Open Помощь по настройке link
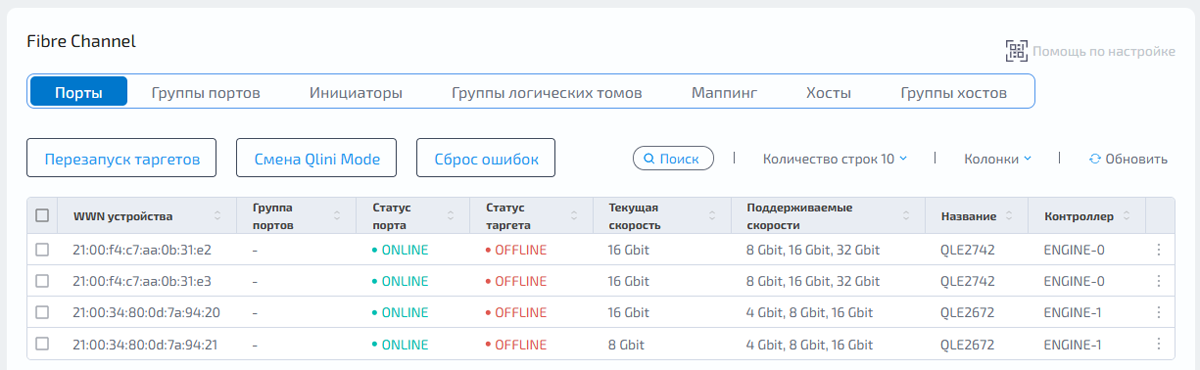 click(x=1104, y=51)
